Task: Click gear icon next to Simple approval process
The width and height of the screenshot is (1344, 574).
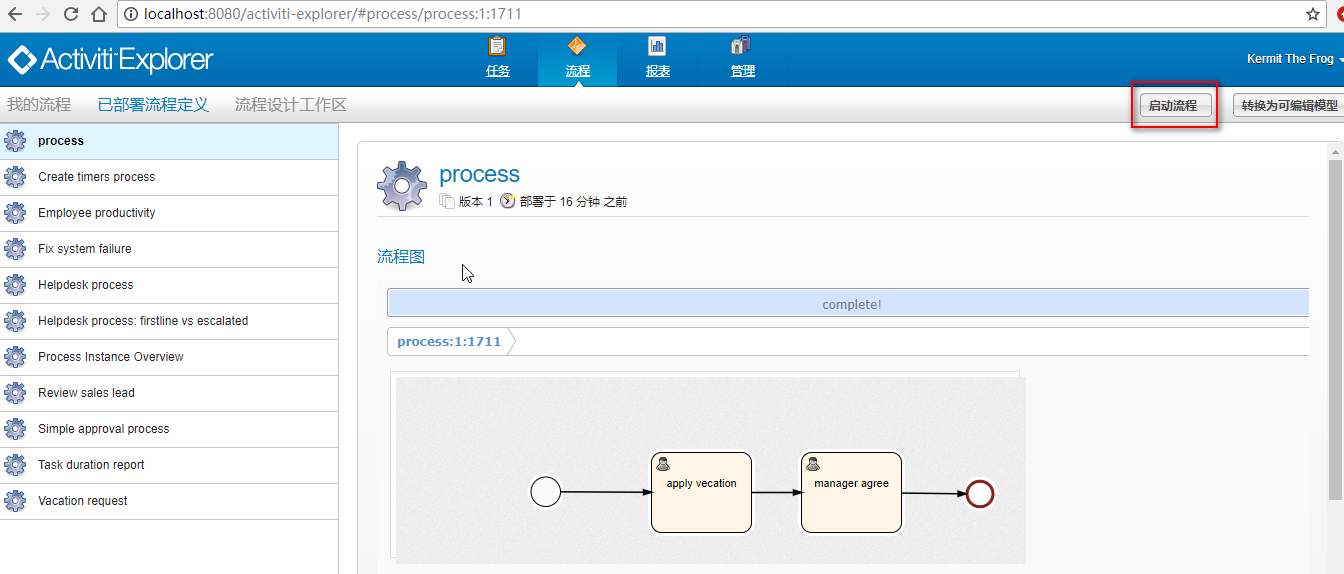Action: pyautogui.click(x=15, y=429)
